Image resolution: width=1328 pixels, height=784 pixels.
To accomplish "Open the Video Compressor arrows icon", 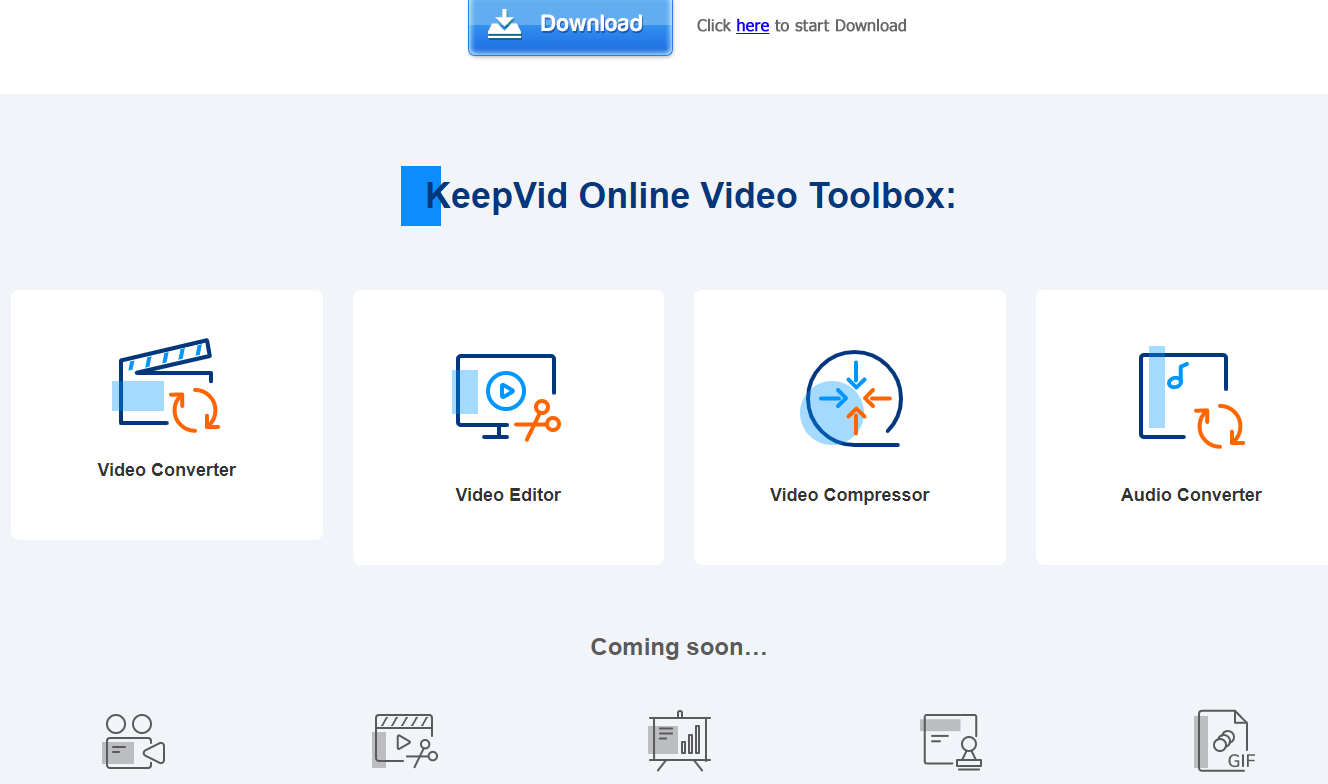I will (852, 397).
